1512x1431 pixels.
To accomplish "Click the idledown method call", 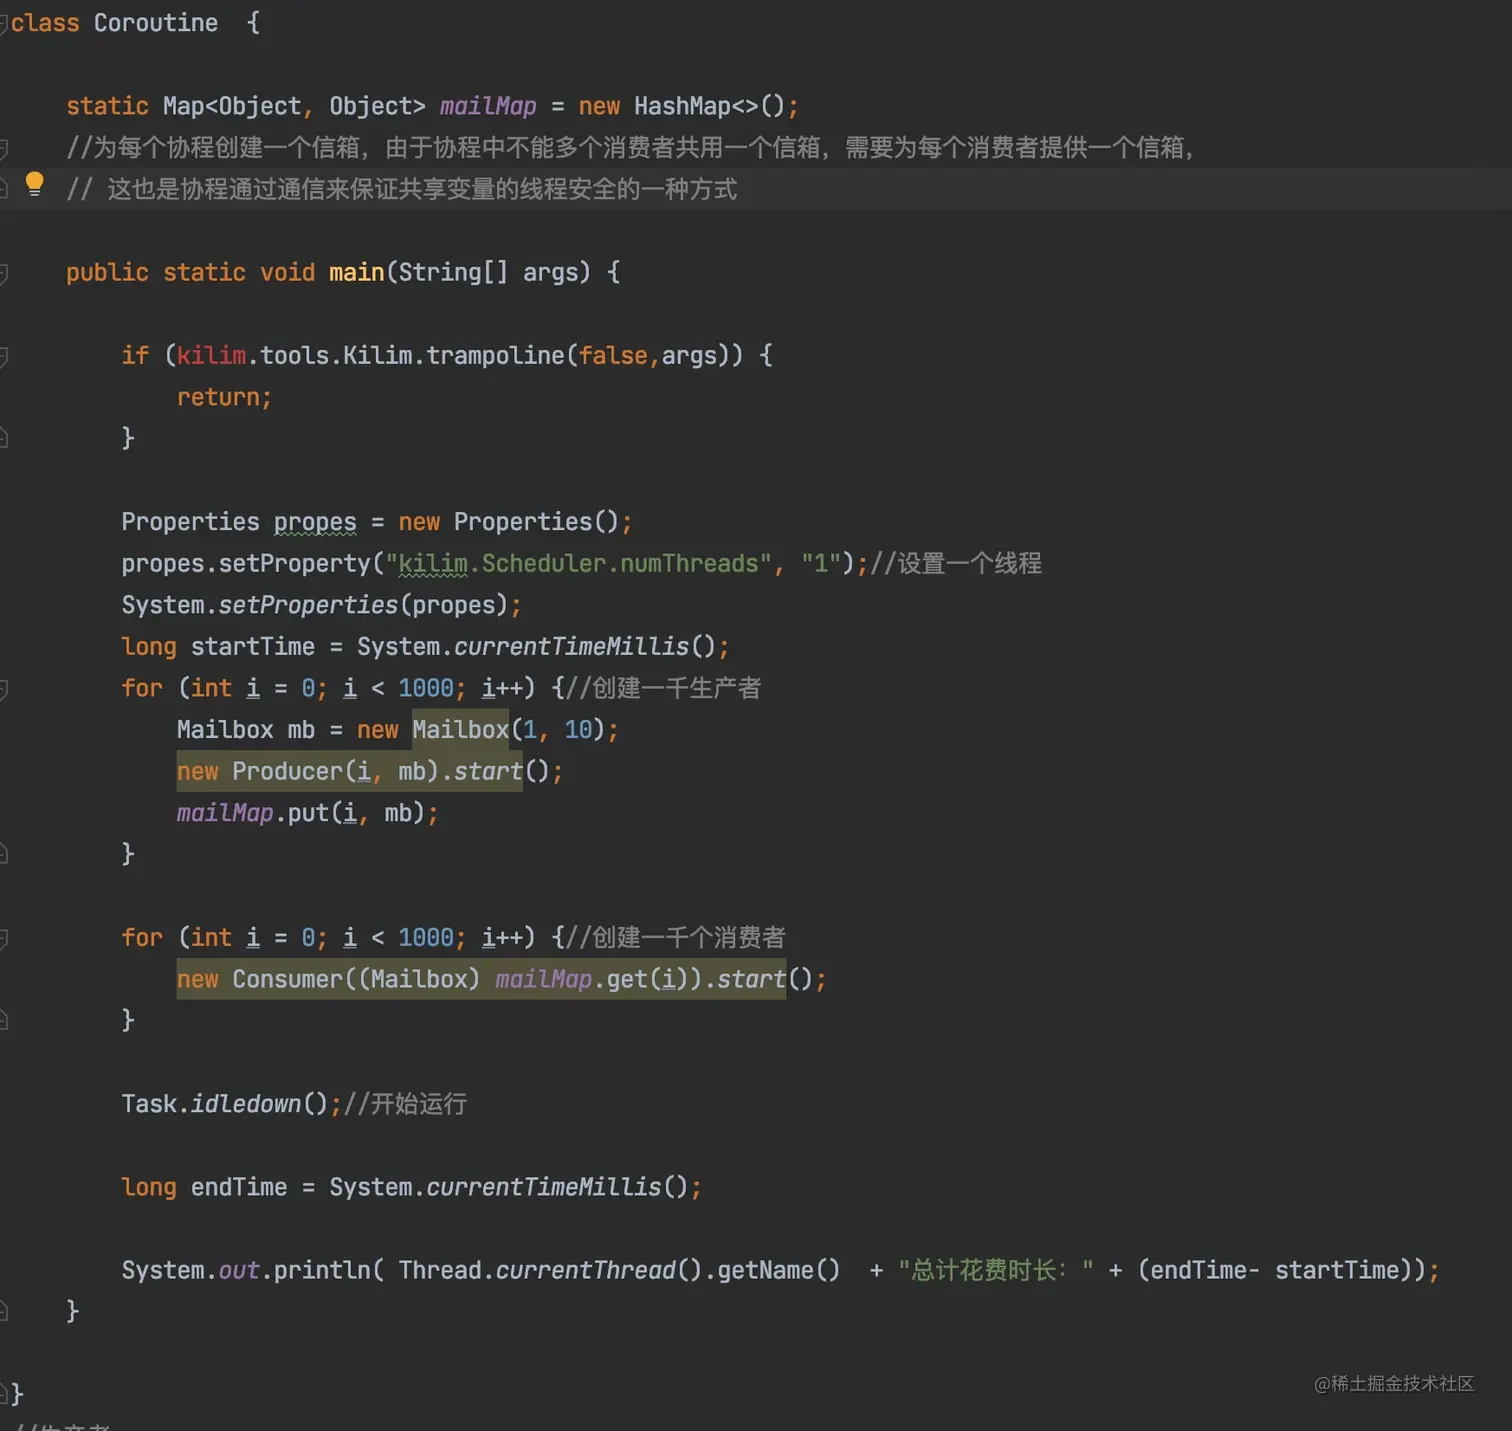I will (x=246, y=1104).
